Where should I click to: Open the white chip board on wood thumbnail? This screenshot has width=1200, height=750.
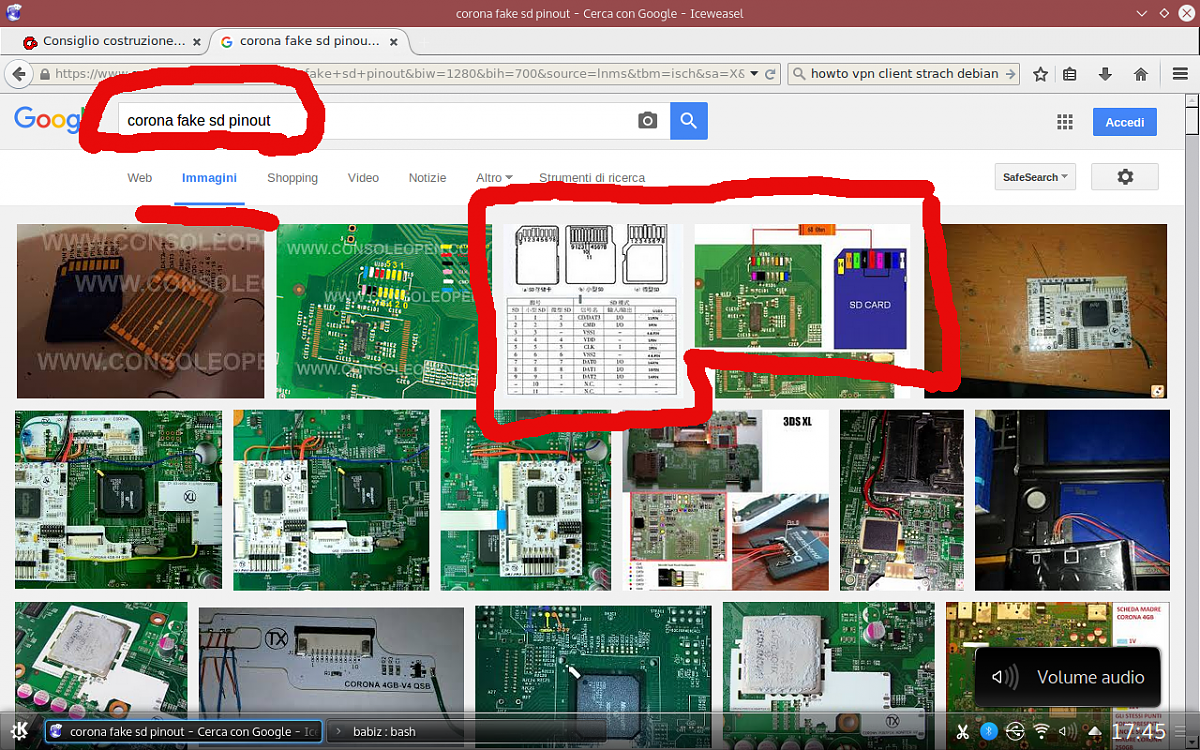click(x=1045, y=311)
